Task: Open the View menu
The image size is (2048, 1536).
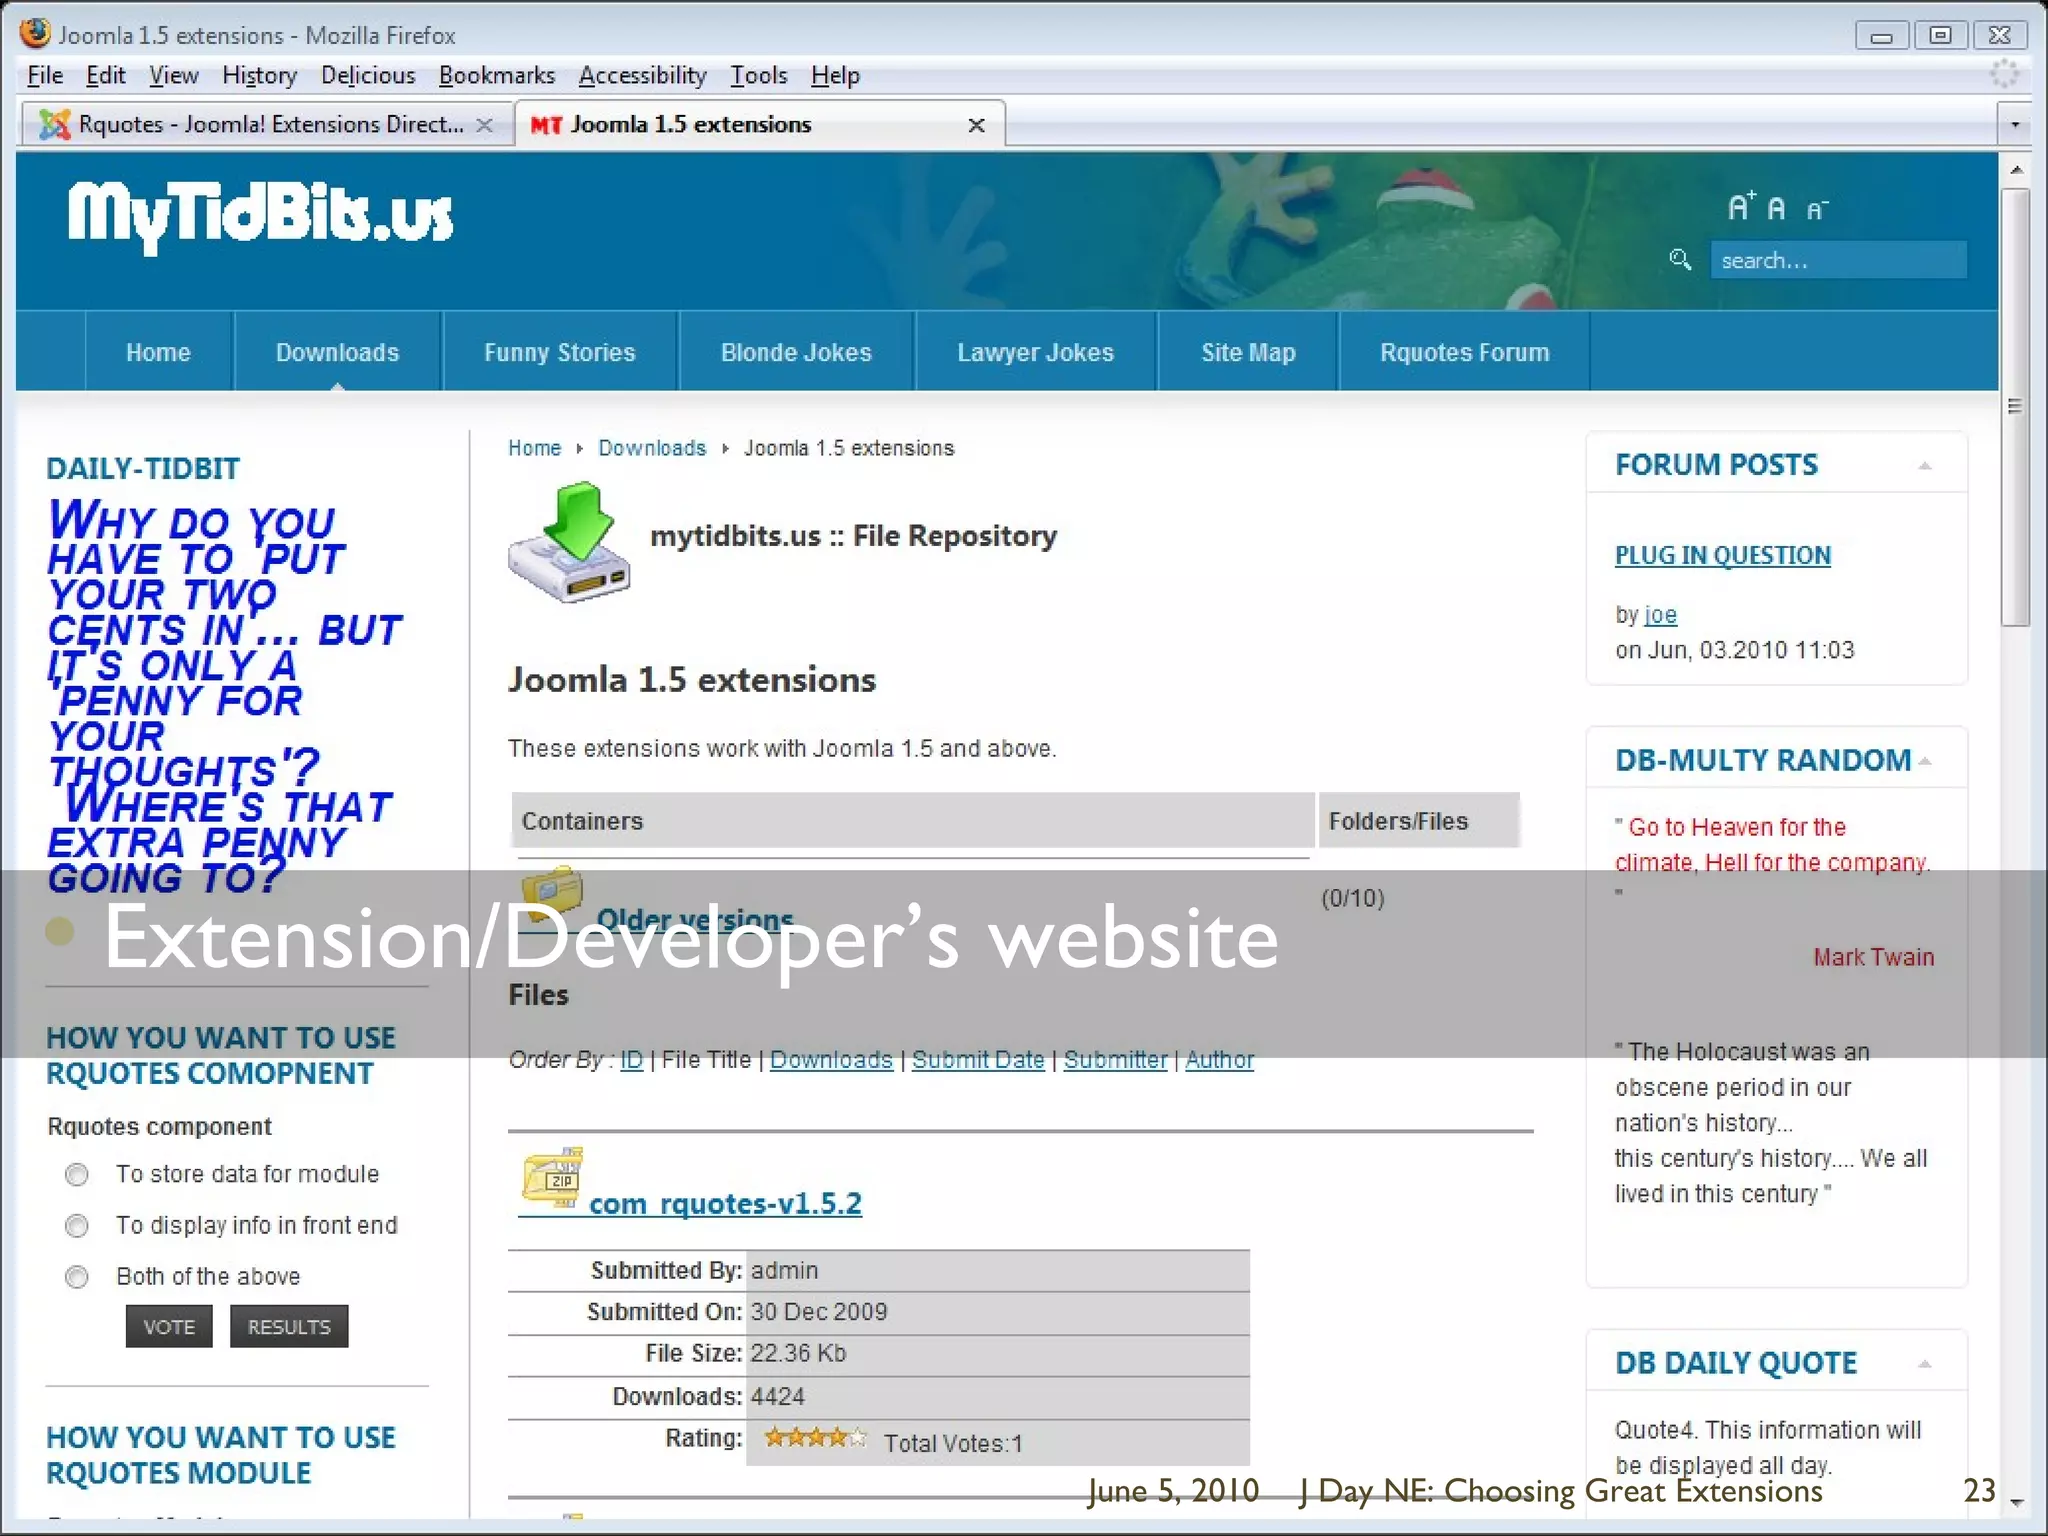Action: 174,75
